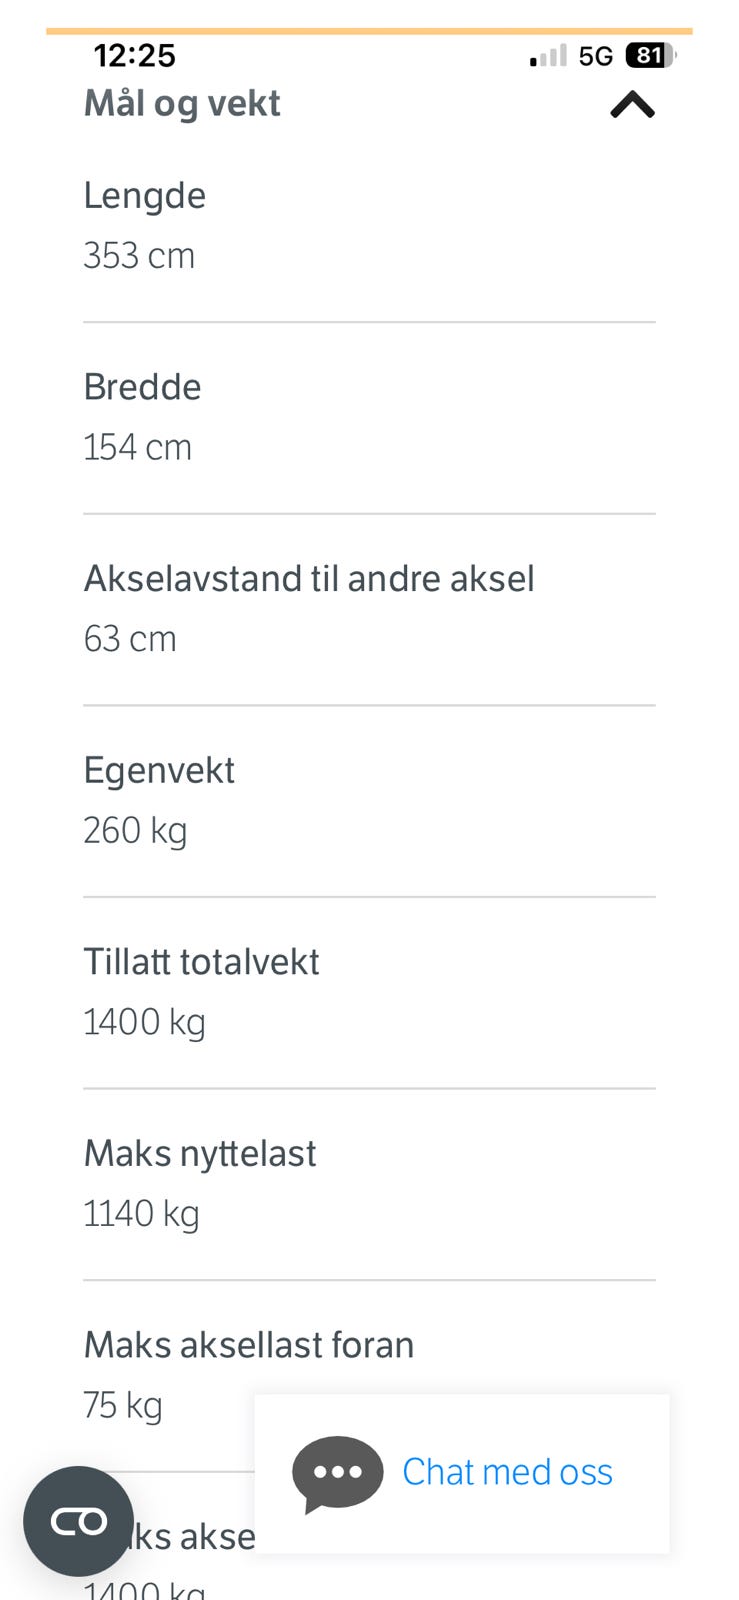Tap the cellular signal bars icon
This screenshot has height=1600, width=739.
tap(548, 56)
